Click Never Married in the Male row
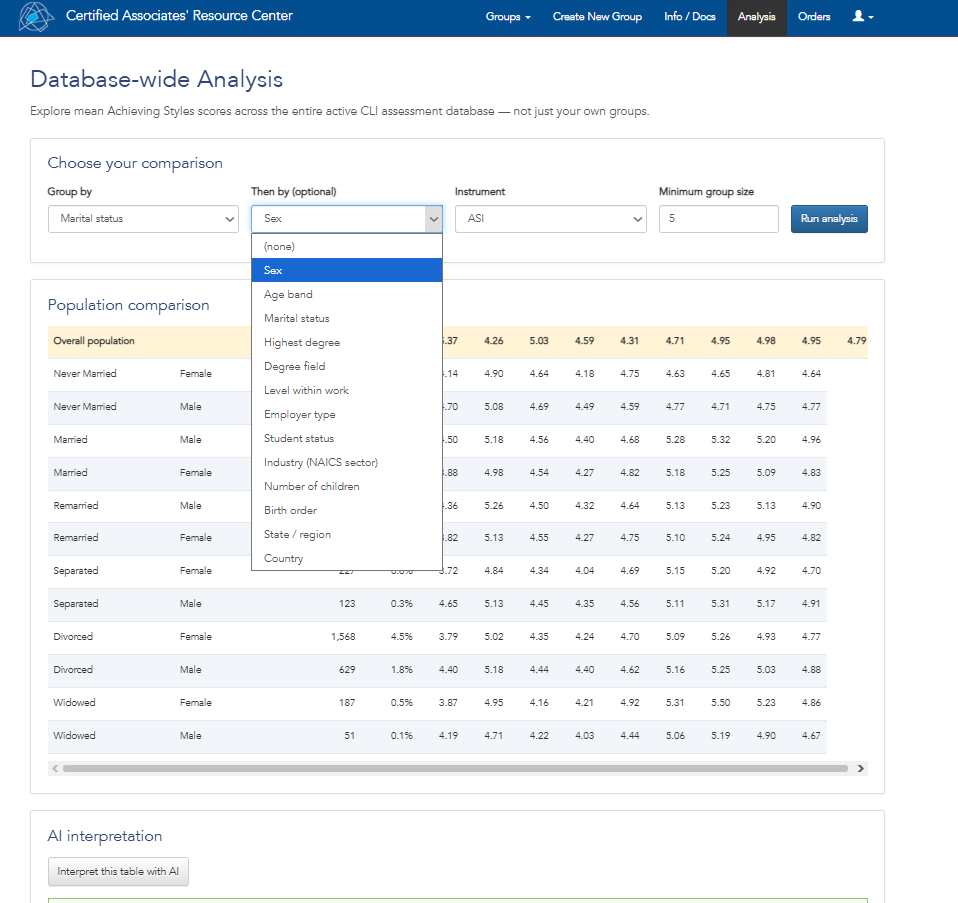This screenshot has height=903, width=958. coord(84,406)
